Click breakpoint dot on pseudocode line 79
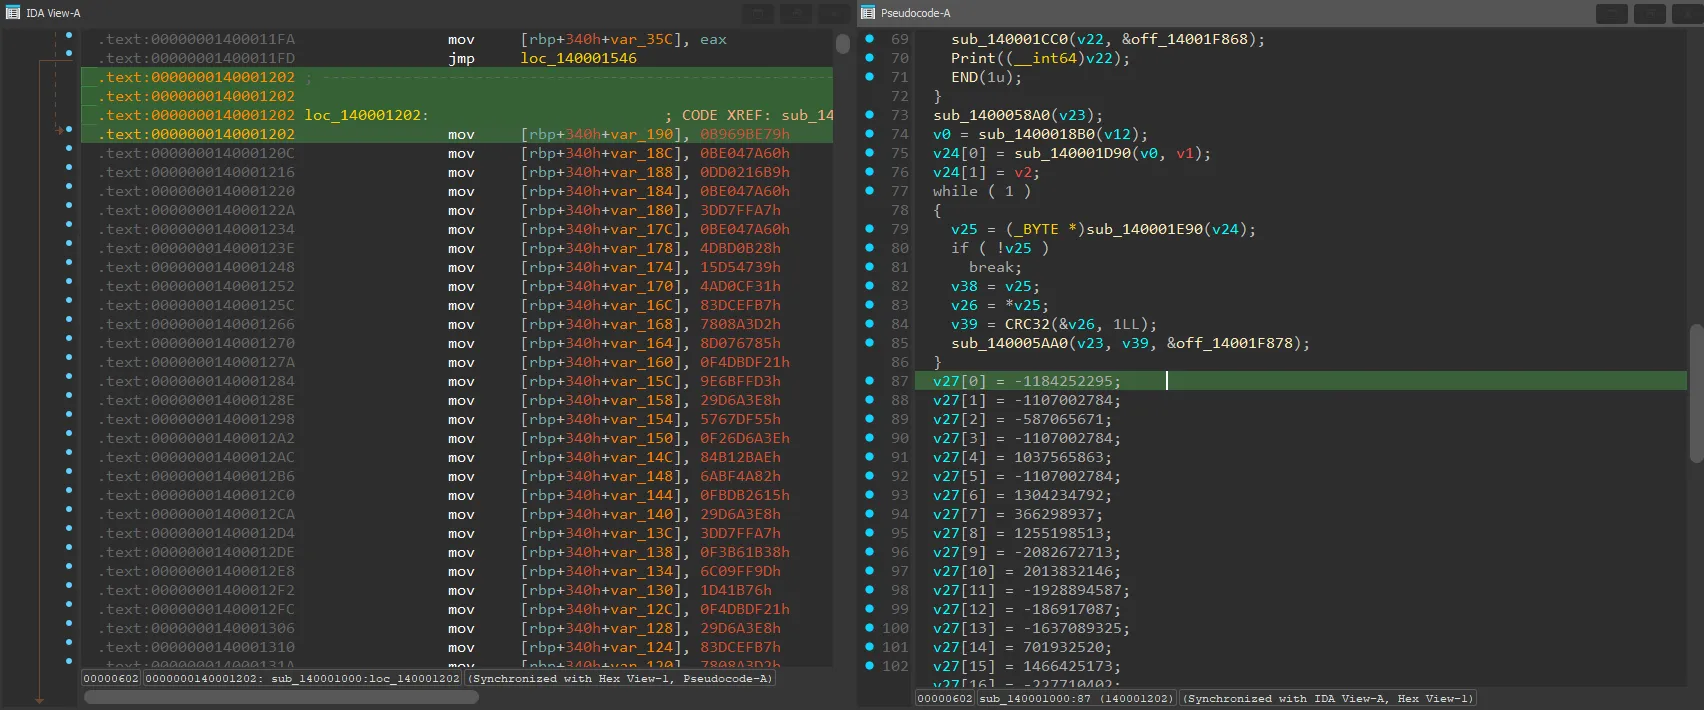 tap(869, 229)
